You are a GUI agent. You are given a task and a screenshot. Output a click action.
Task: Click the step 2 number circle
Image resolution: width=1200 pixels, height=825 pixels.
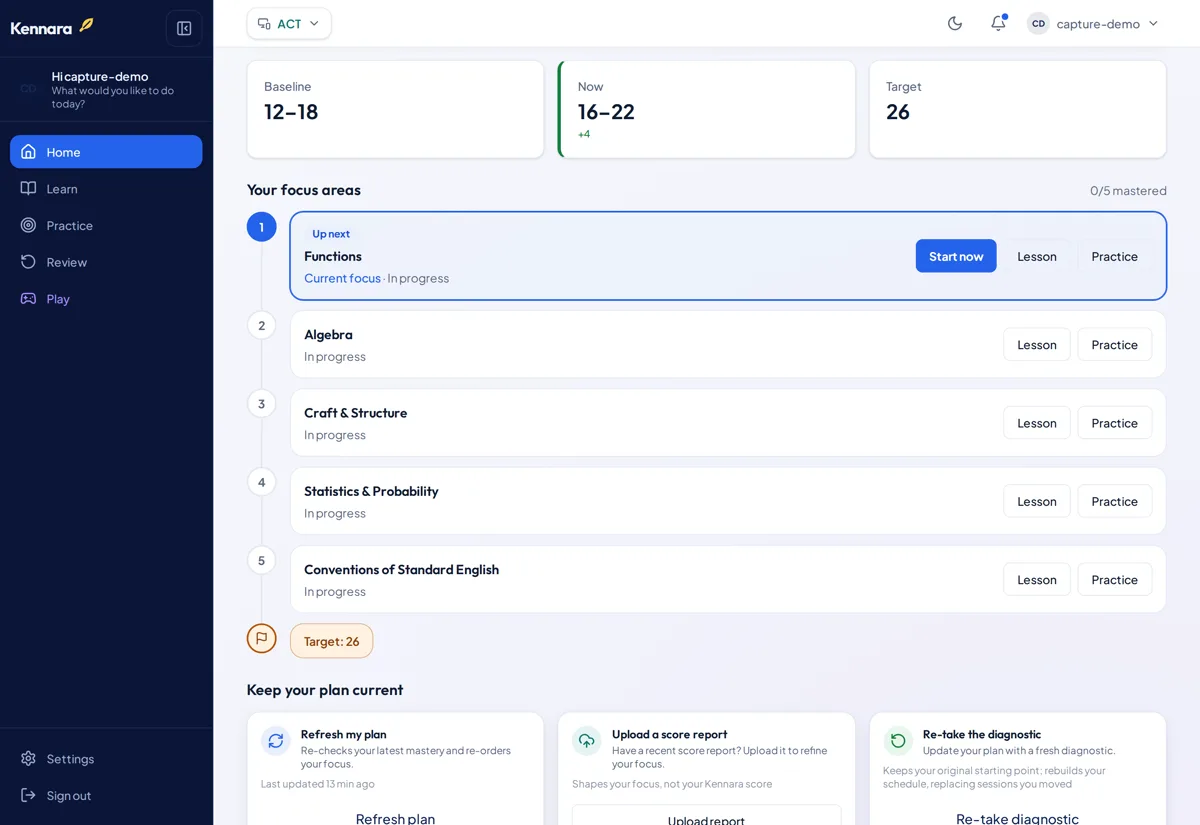tap(262, 325)
